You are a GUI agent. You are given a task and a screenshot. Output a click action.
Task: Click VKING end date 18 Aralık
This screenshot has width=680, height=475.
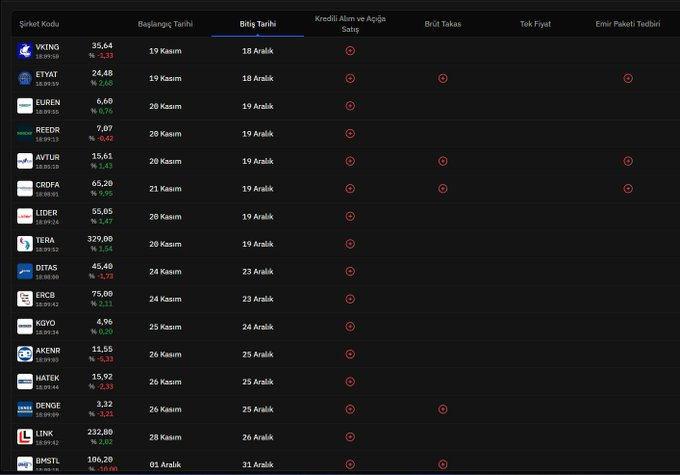[258, 51]
